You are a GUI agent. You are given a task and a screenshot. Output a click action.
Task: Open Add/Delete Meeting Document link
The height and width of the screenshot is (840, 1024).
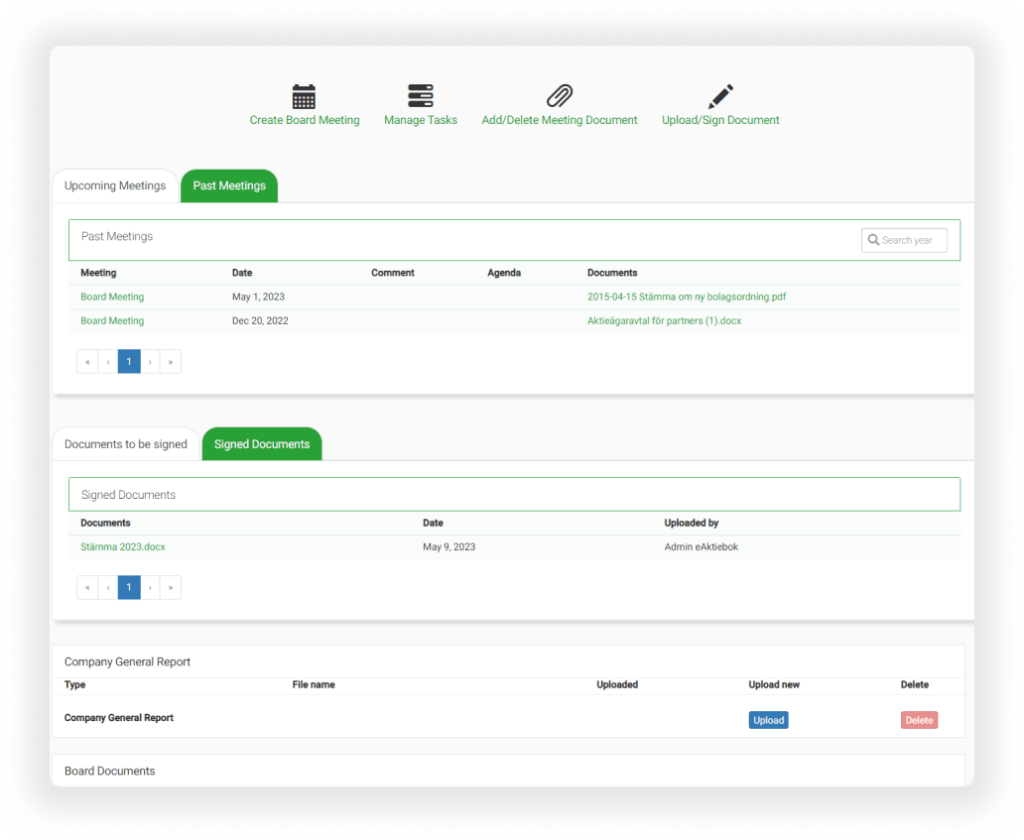[x=560, y=120]
